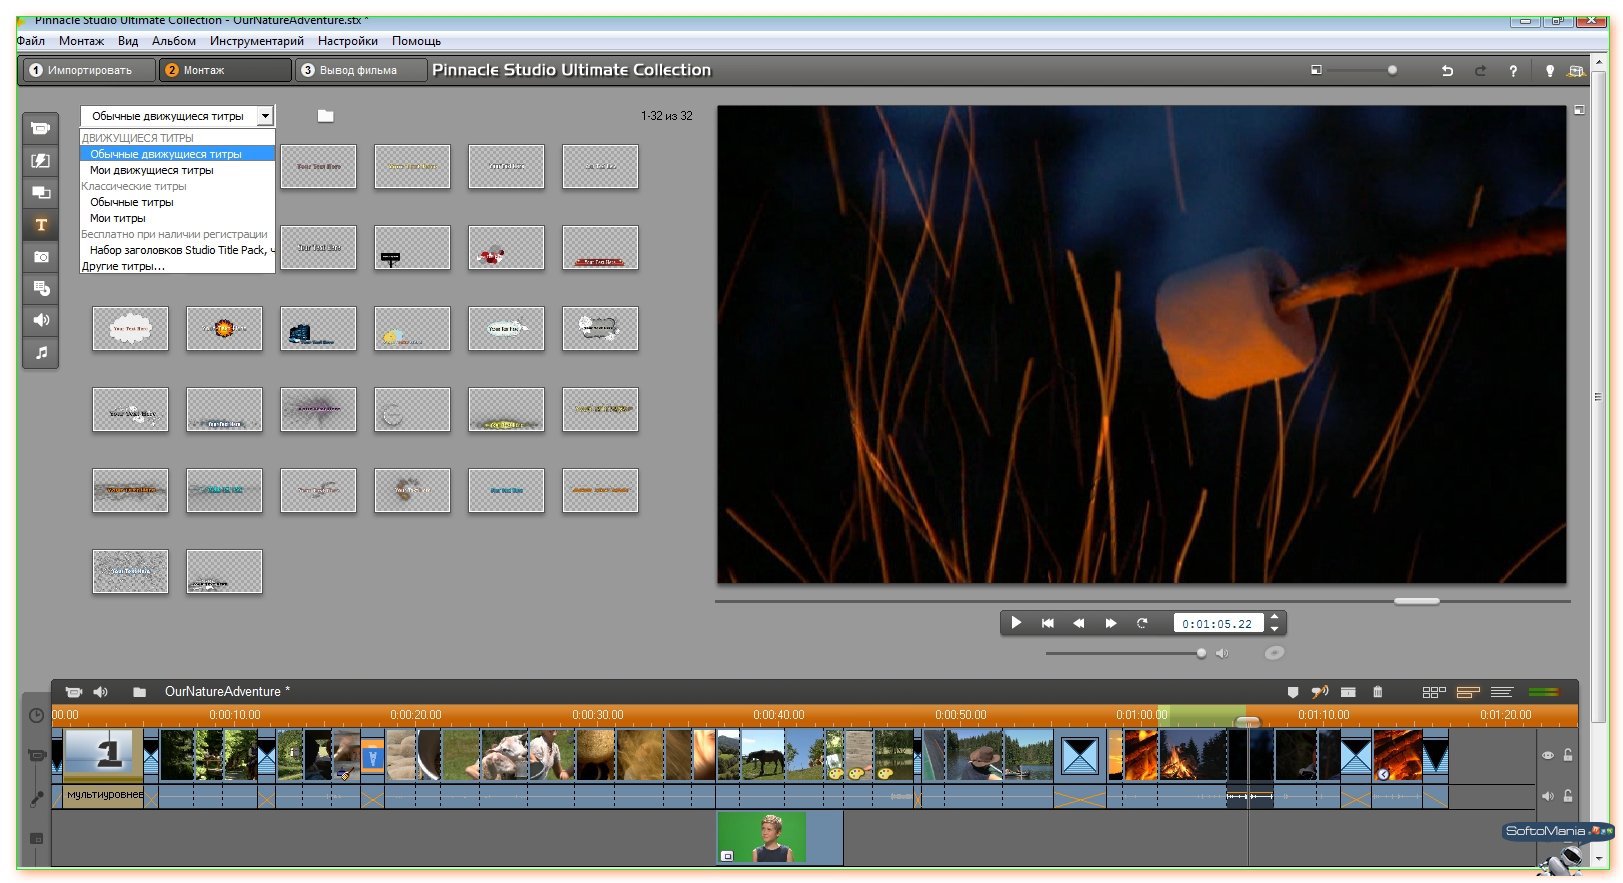1623x883 pixels.
Task: Toggle the loop playback button
Action: coord(1142,623)
